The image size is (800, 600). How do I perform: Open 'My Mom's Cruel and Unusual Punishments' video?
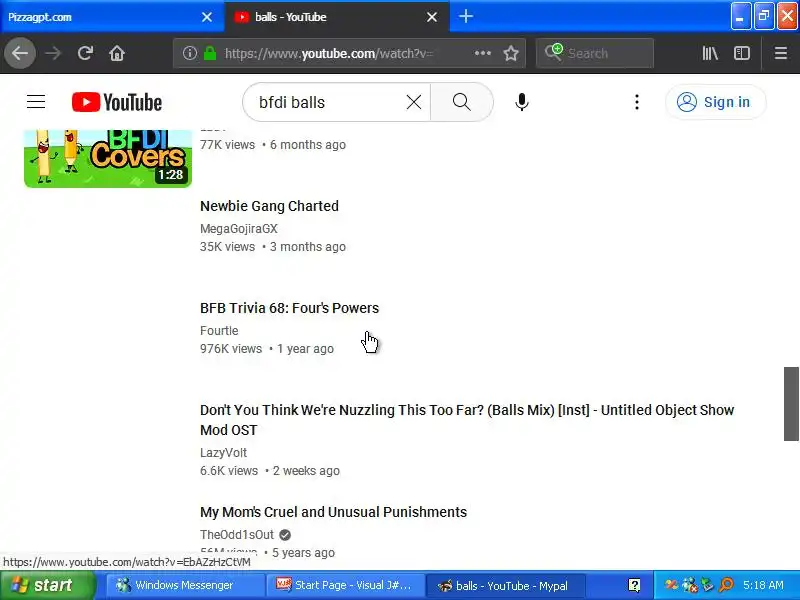333,512
